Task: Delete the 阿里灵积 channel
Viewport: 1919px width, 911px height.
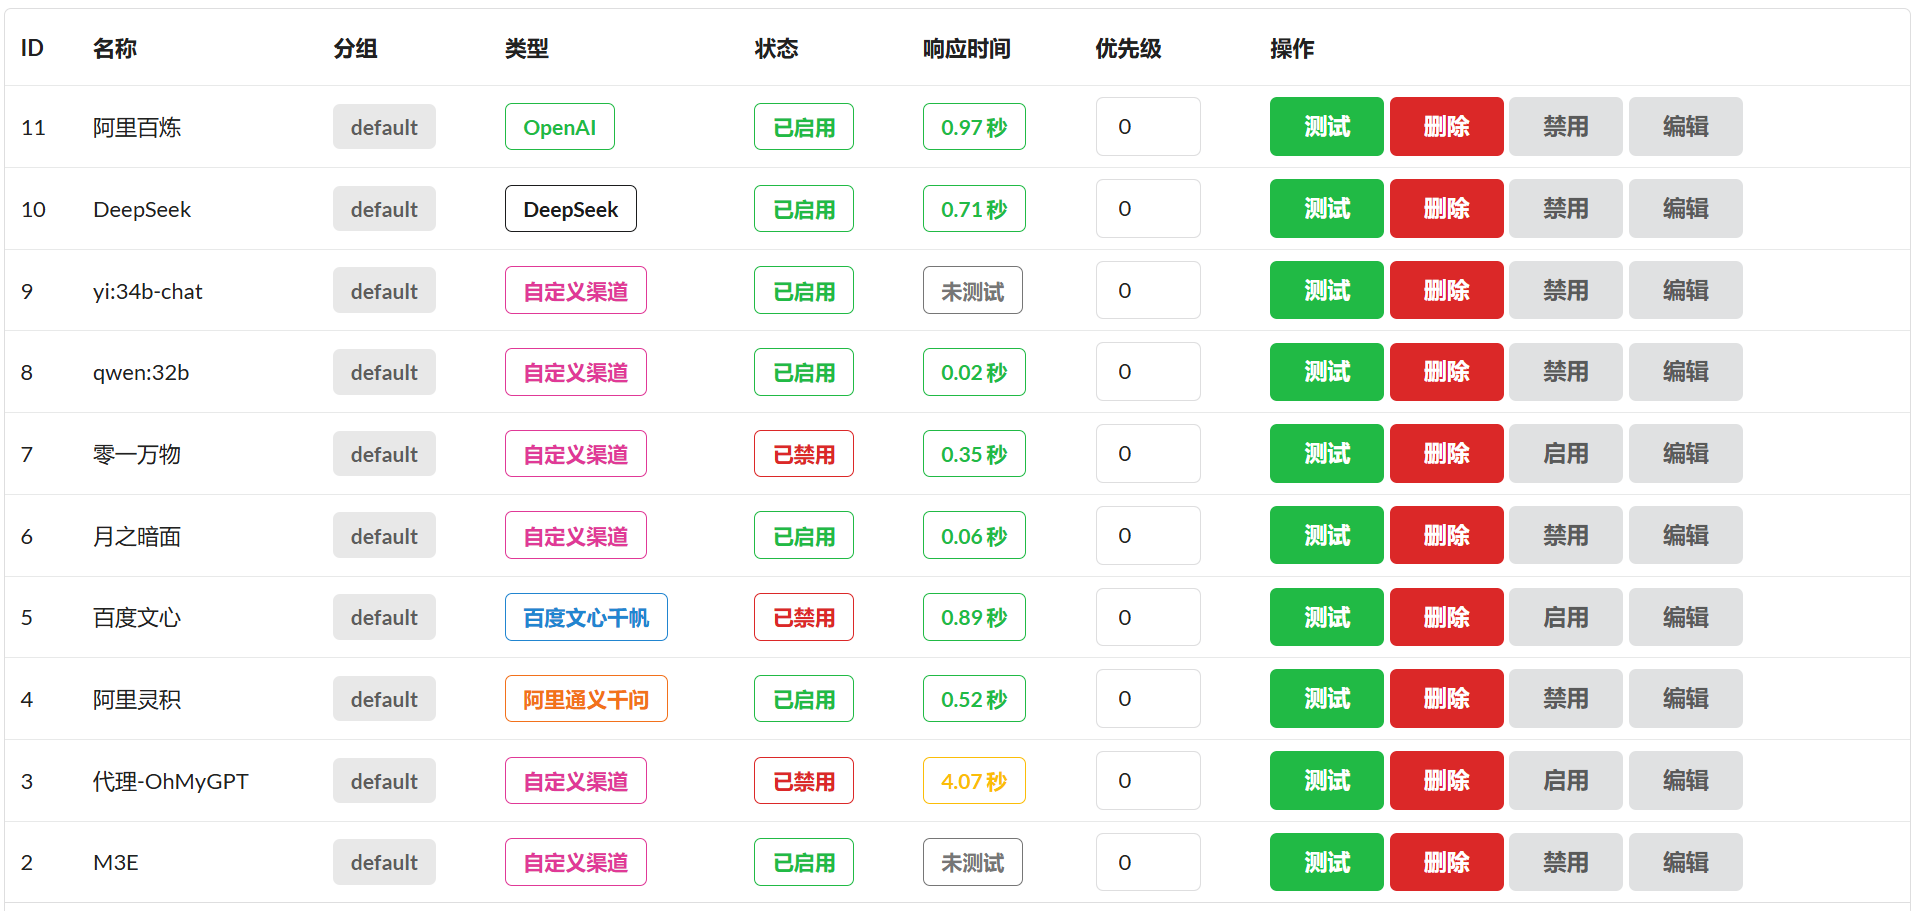Action: point(1446,699)
